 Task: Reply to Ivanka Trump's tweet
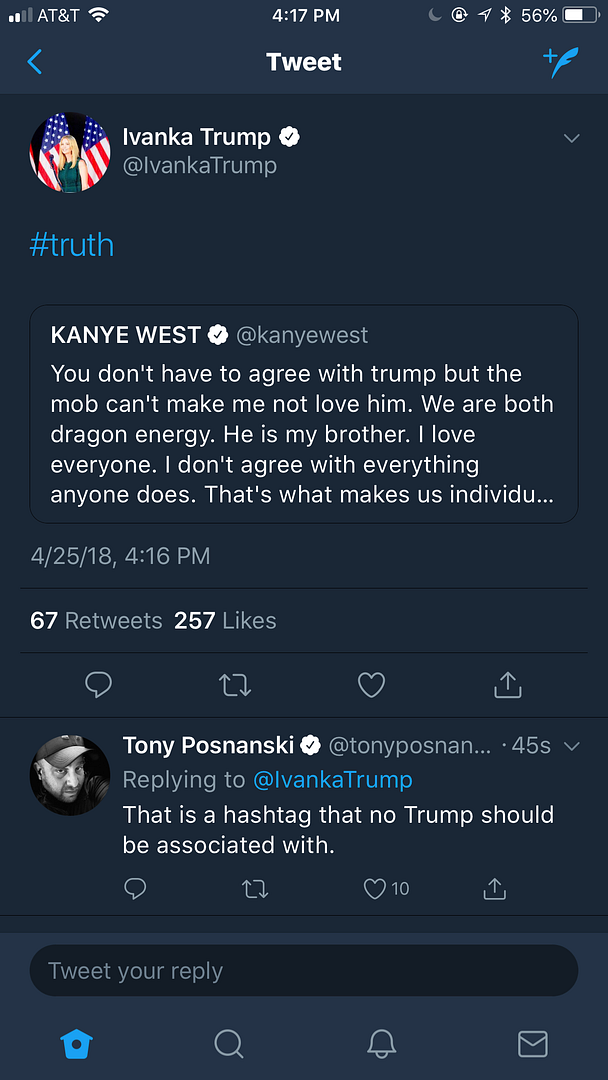[98, 685]
